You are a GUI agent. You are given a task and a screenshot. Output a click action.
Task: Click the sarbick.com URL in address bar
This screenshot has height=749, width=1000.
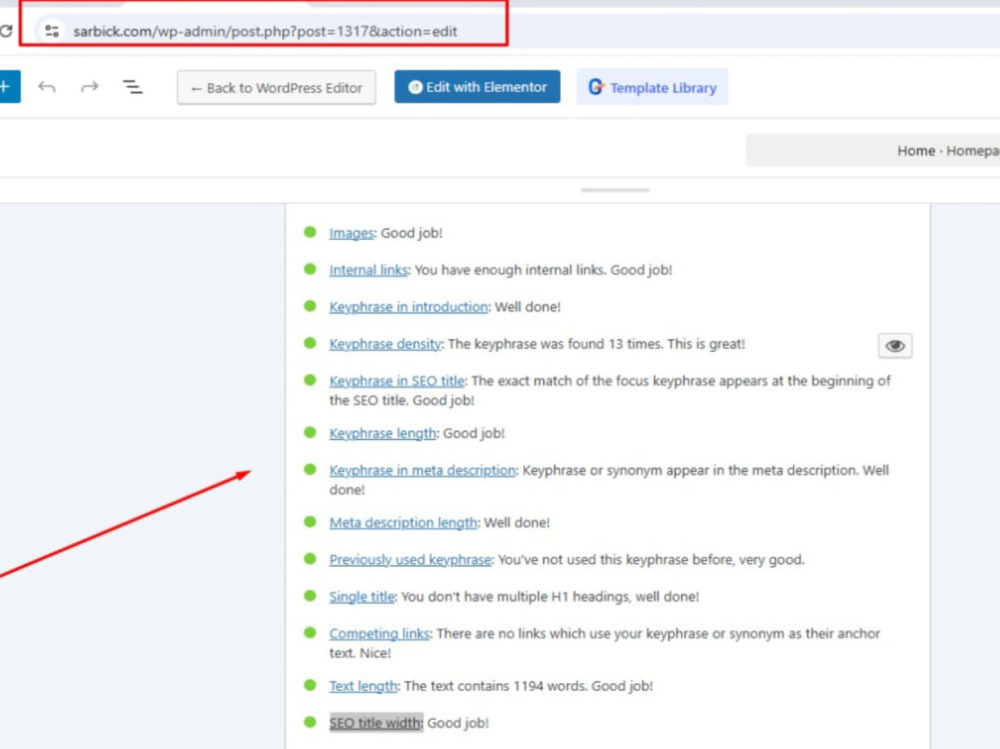coord(265,31)
